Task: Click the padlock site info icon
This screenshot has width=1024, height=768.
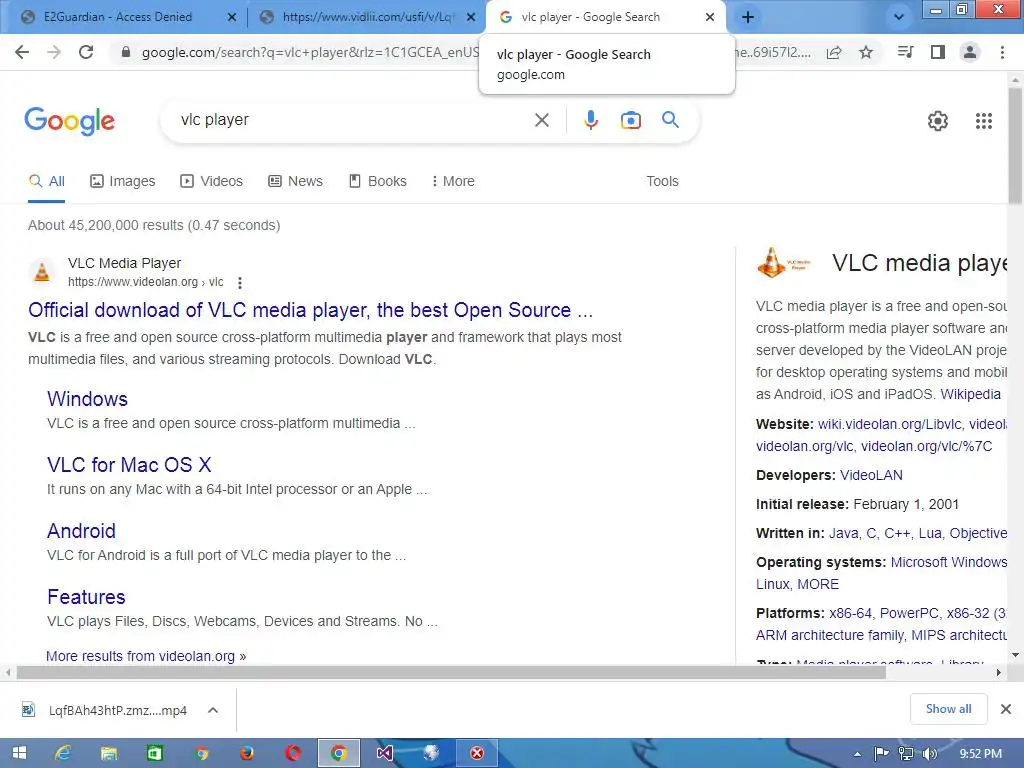Action: 125,52
